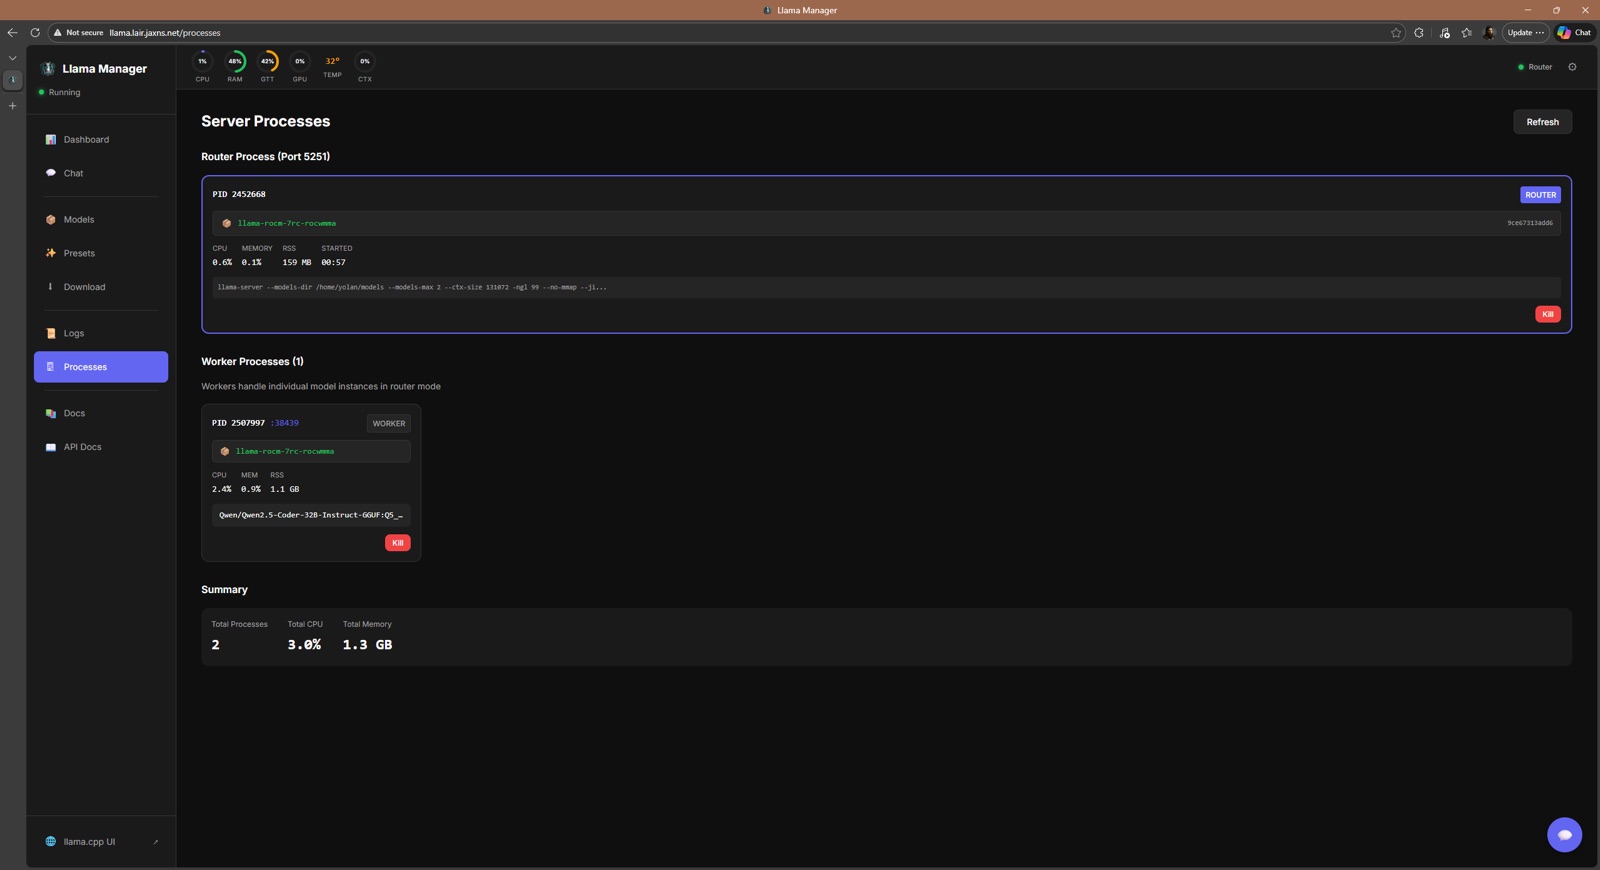Open the media music-note control icon
This screenshot has height=870, width=1600.
coord(1445,32)
